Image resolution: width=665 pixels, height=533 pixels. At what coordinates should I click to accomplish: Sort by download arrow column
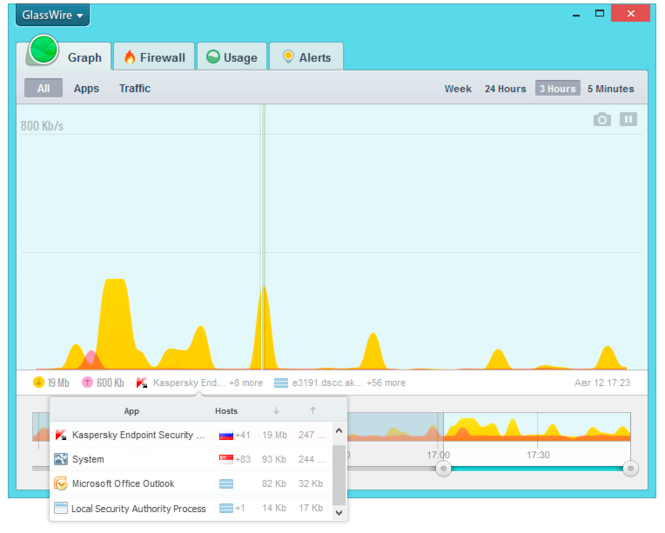(x=276, y=410)
